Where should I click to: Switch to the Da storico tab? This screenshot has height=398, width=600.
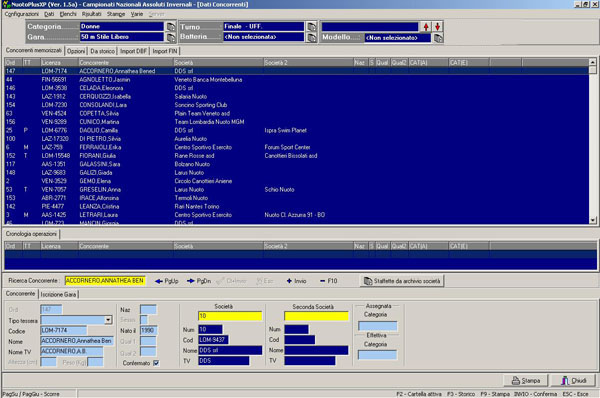click(x=103, y=51)
